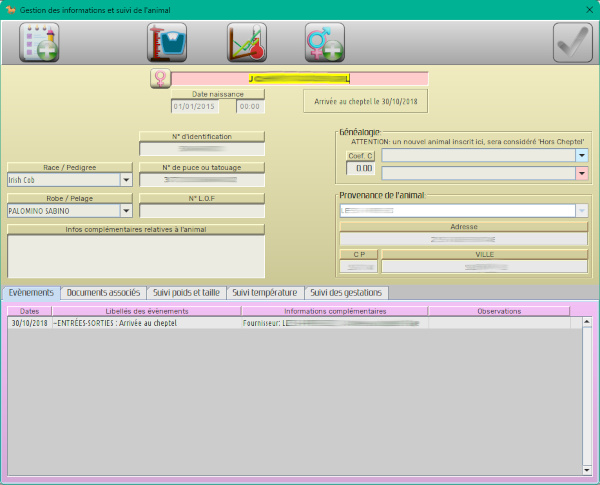This screenshot has height=485, width=600.
Task: Click the Arrivée au cheptel le 30/10/2018 button
Action: pyautogui.click(x=365, y=100)
